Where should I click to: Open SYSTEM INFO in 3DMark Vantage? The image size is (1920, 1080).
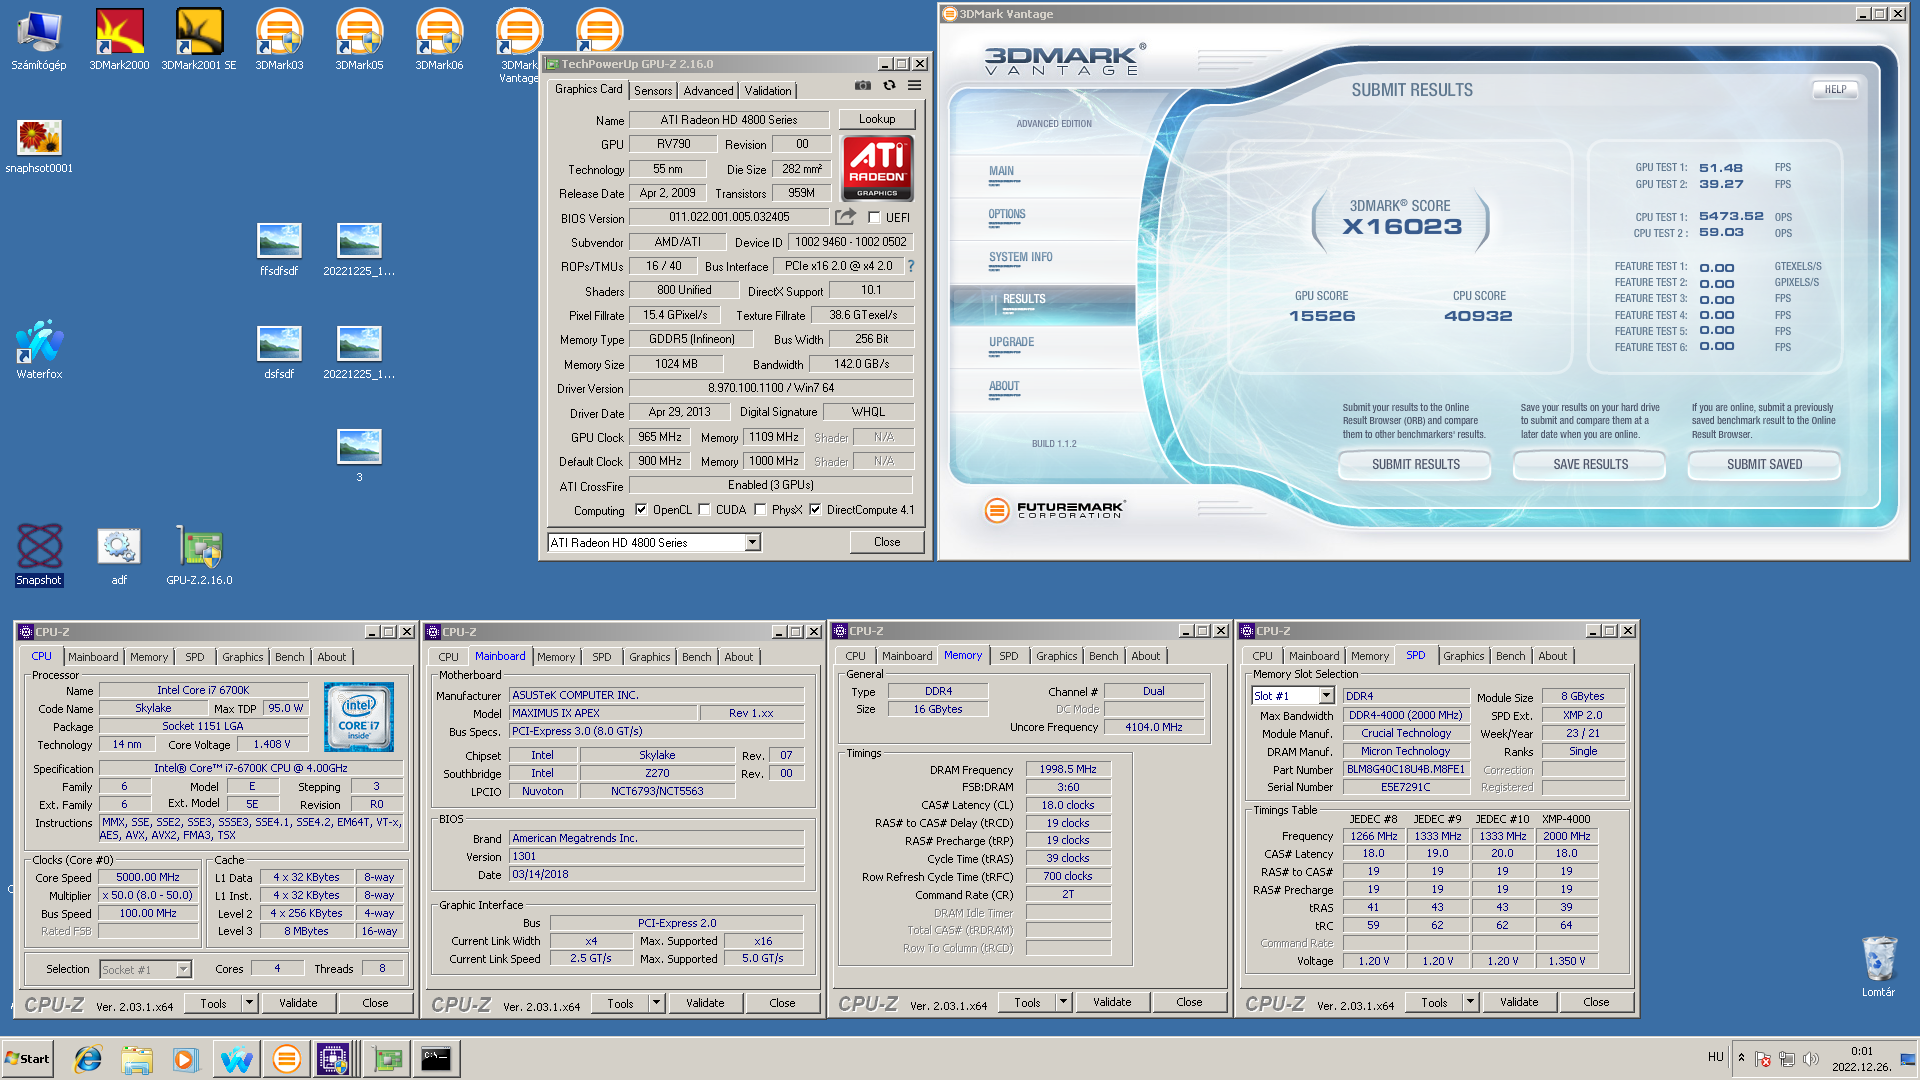1020,257
